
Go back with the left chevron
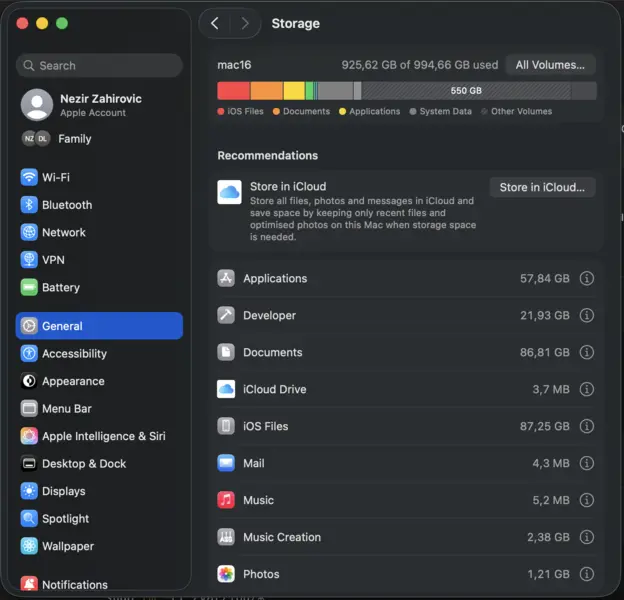click(x=215, y=23)
